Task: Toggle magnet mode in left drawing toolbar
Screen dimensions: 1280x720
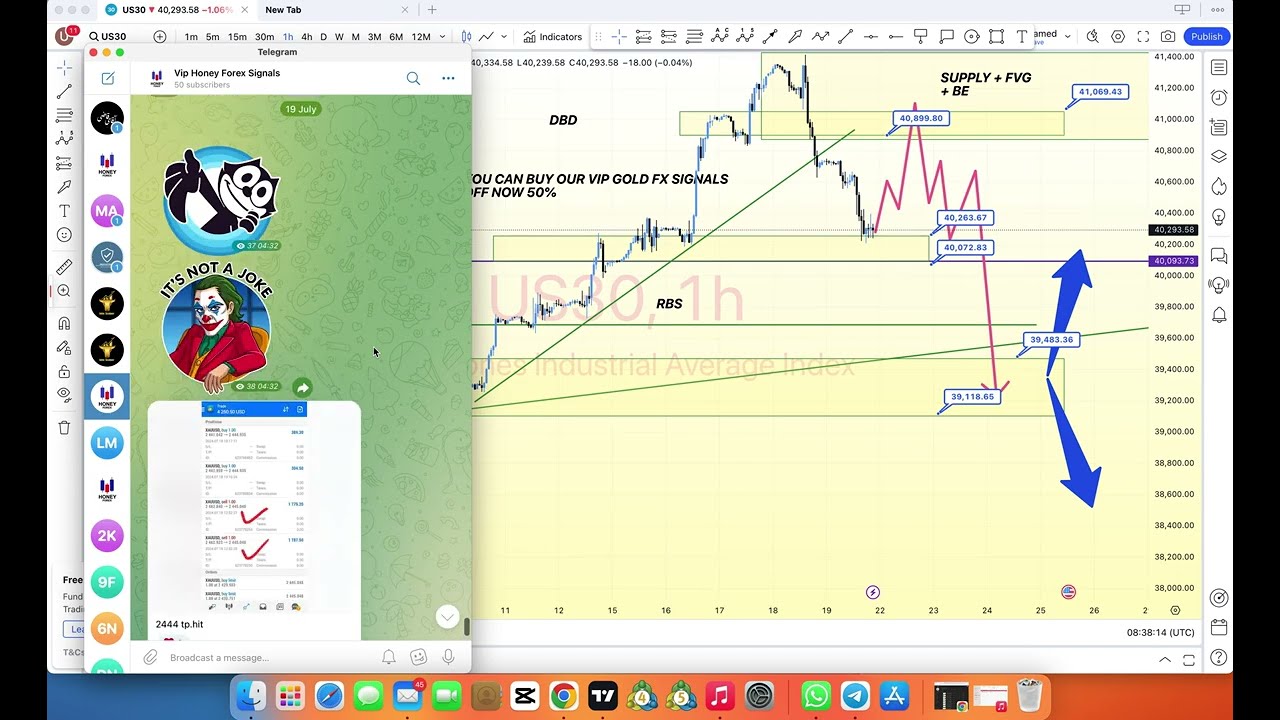Action: 64,323
